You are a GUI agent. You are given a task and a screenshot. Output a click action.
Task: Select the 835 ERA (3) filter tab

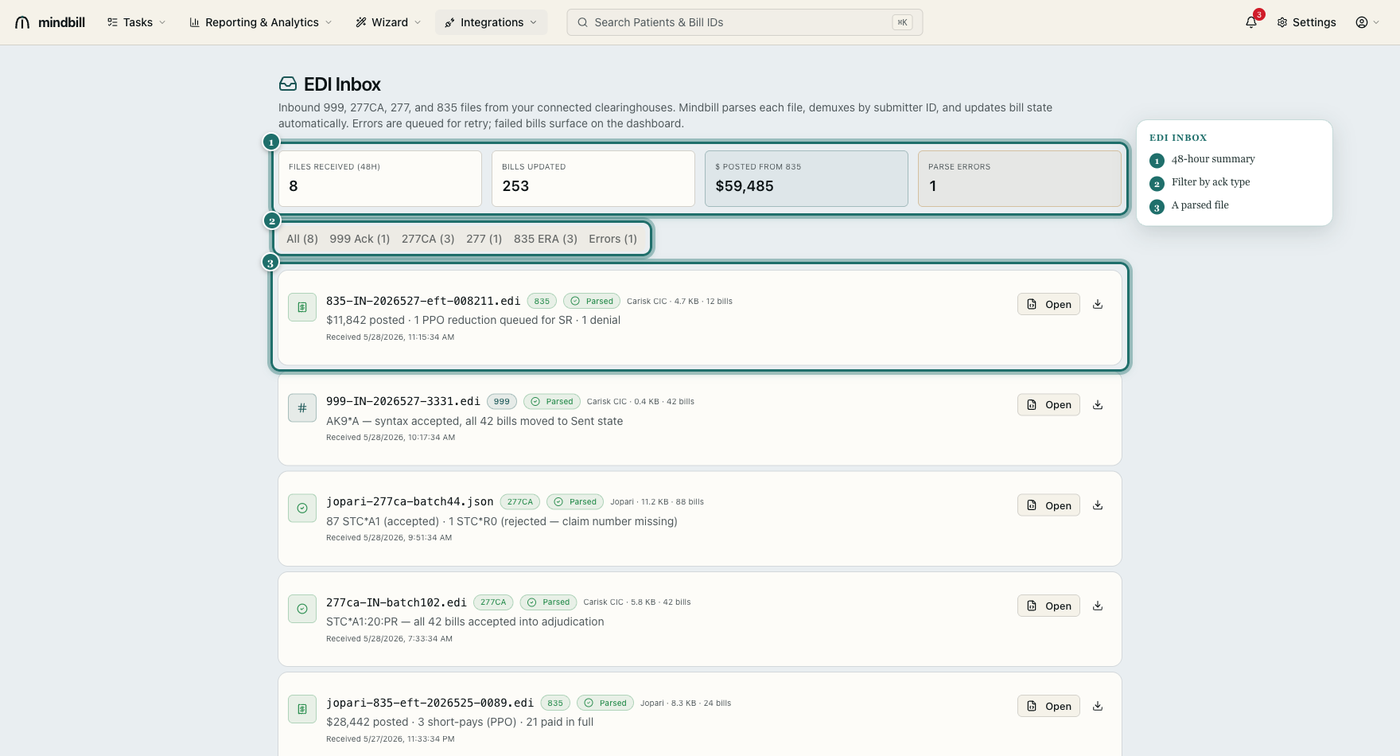click(x=546, y=239)
